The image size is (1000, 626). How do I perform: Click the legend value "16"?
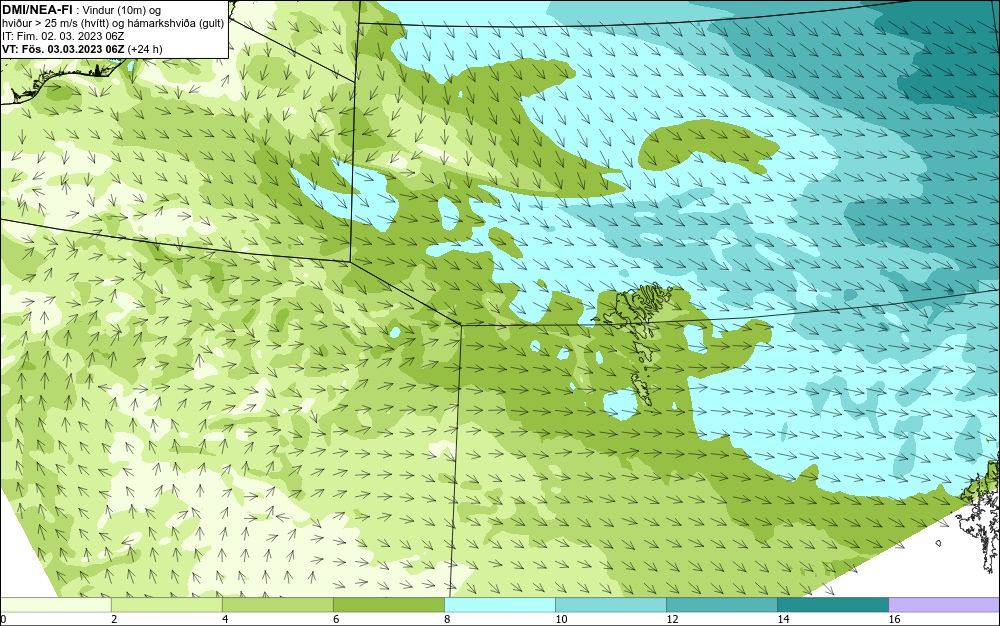pos(894,619)
